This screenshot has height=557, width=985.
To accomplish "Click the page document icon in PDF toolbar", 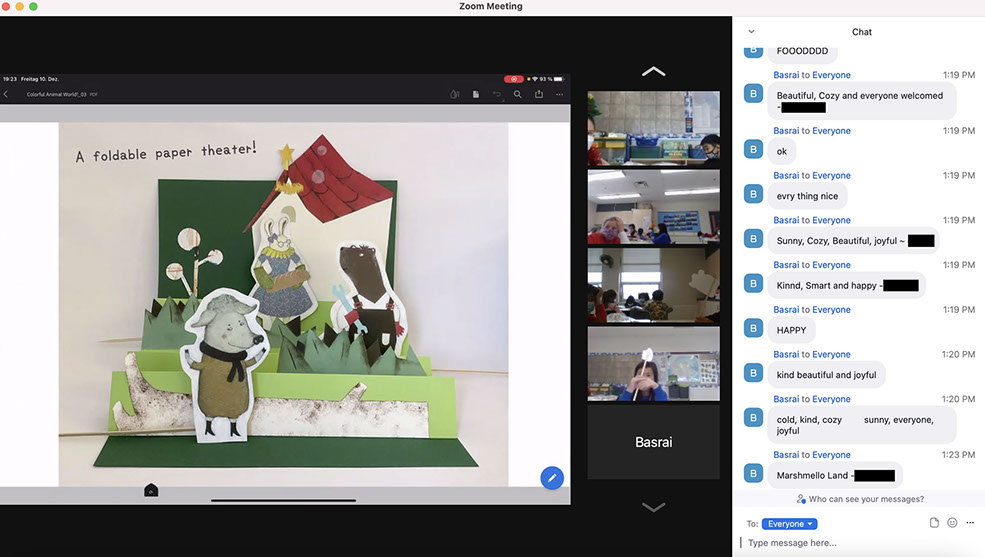I will (476, 94).
